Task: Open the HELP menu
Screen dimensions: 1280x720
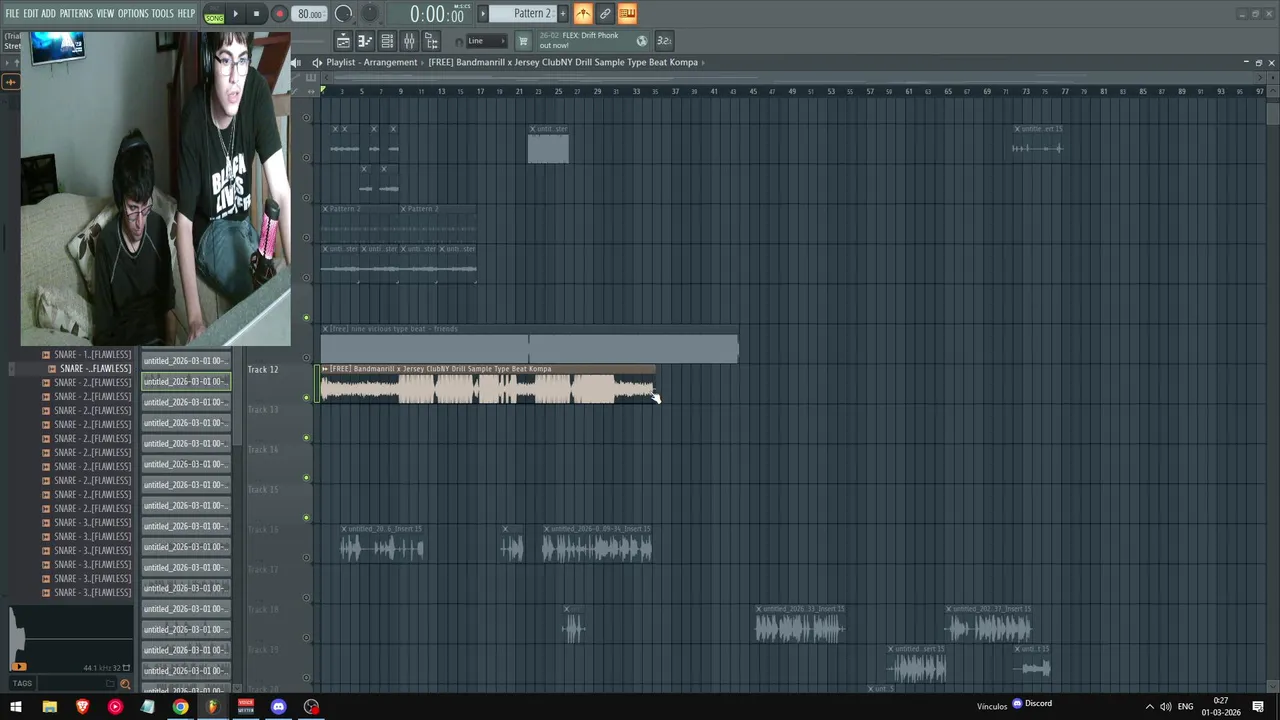Action: (x=186, y=13)
